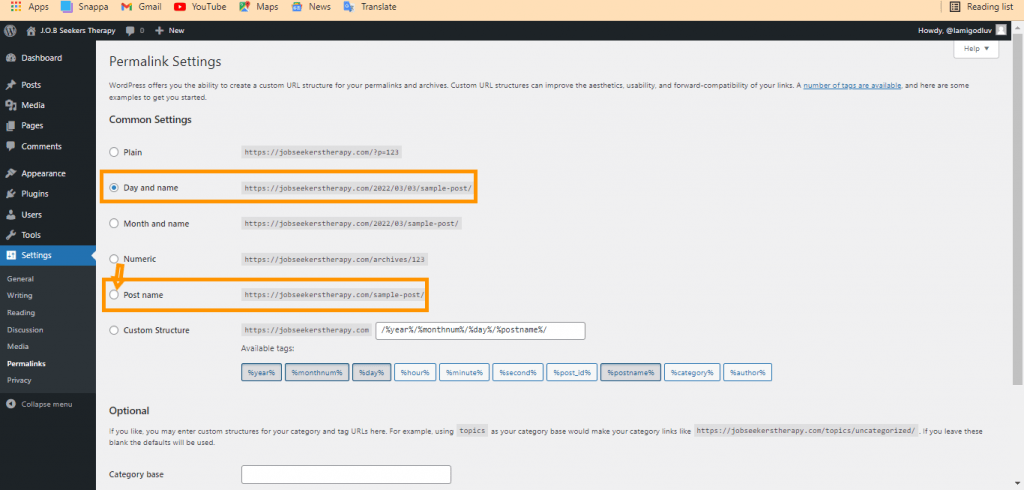Screen dimensions: 1024x490
Task: Click the Howdy username text in the admin bar
Action: (x=955, y=31)
